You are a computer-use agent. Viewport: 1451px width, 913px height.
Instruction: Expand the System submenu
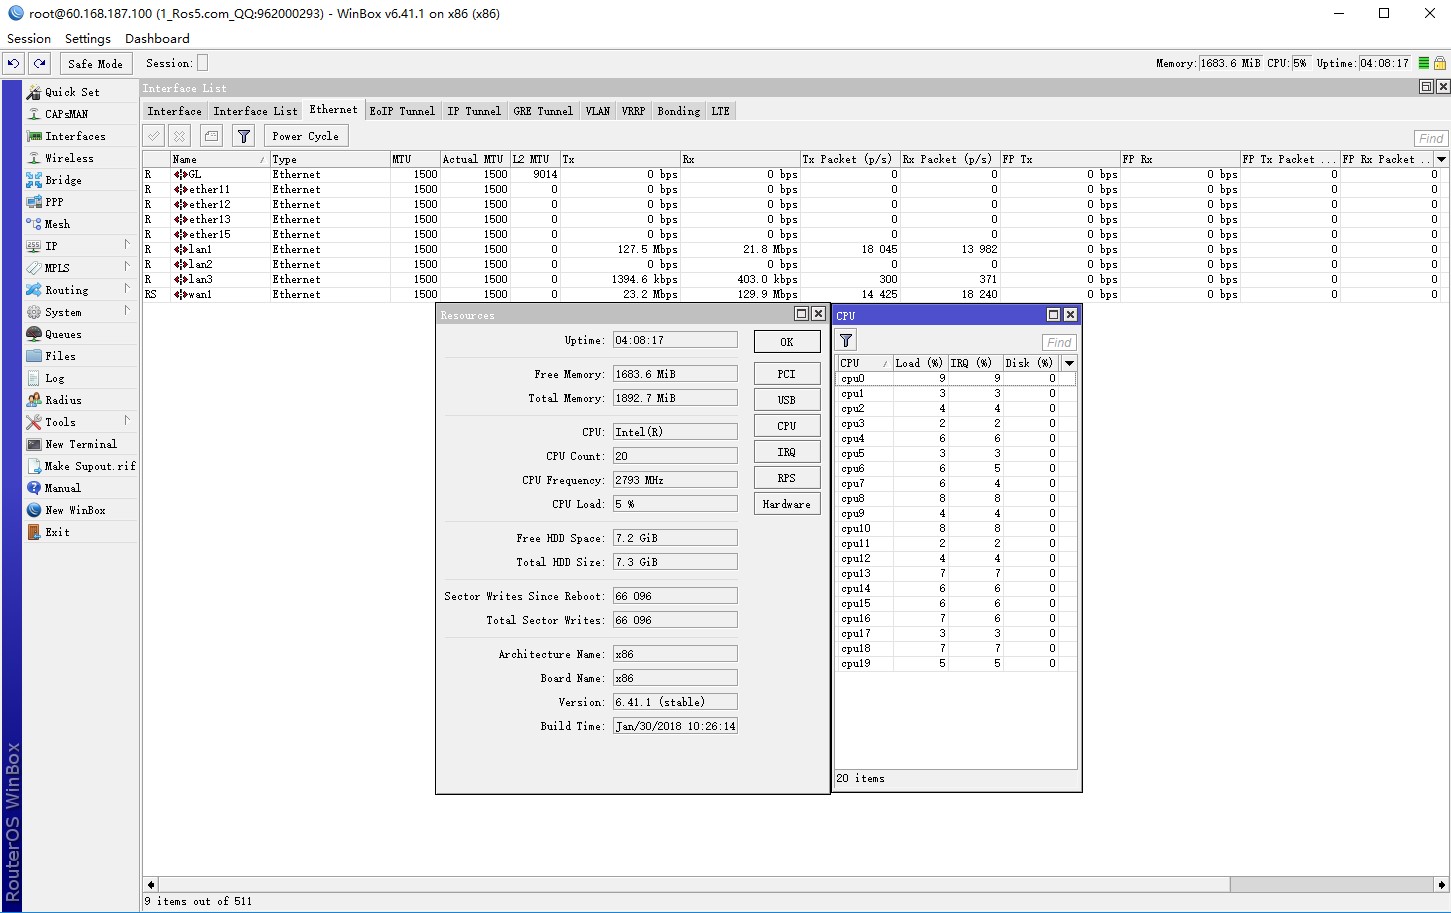[x=127, y=311]
